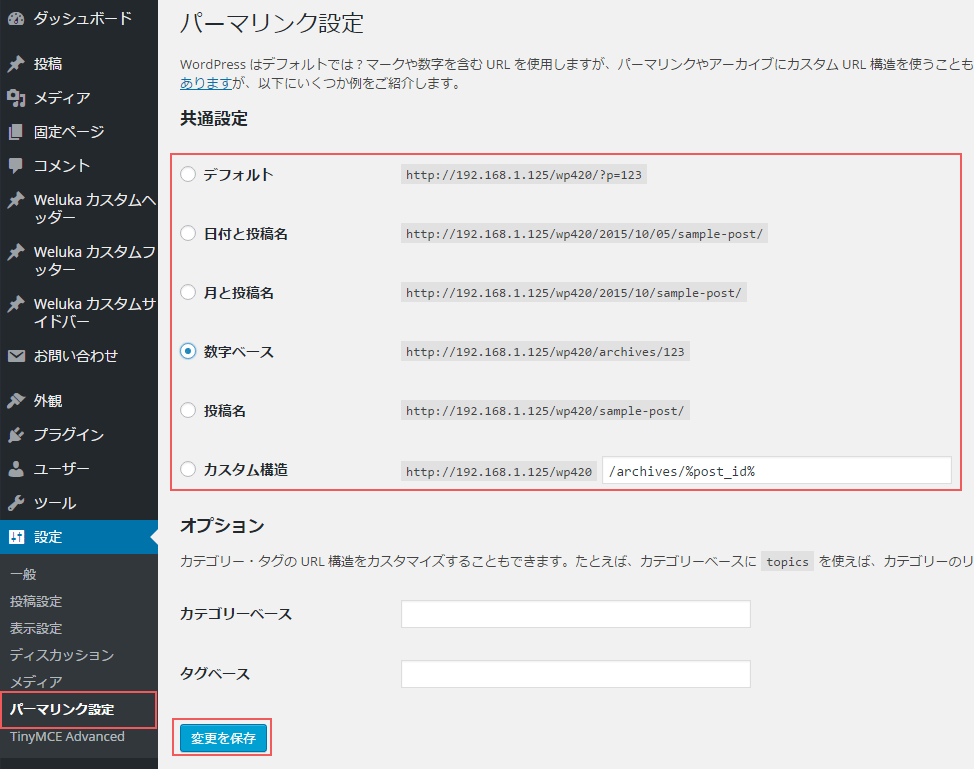The width and height of the screenshot is (974, 769).
Task: Click the speech bubble icon beside コメント
Action: (16, 165)
